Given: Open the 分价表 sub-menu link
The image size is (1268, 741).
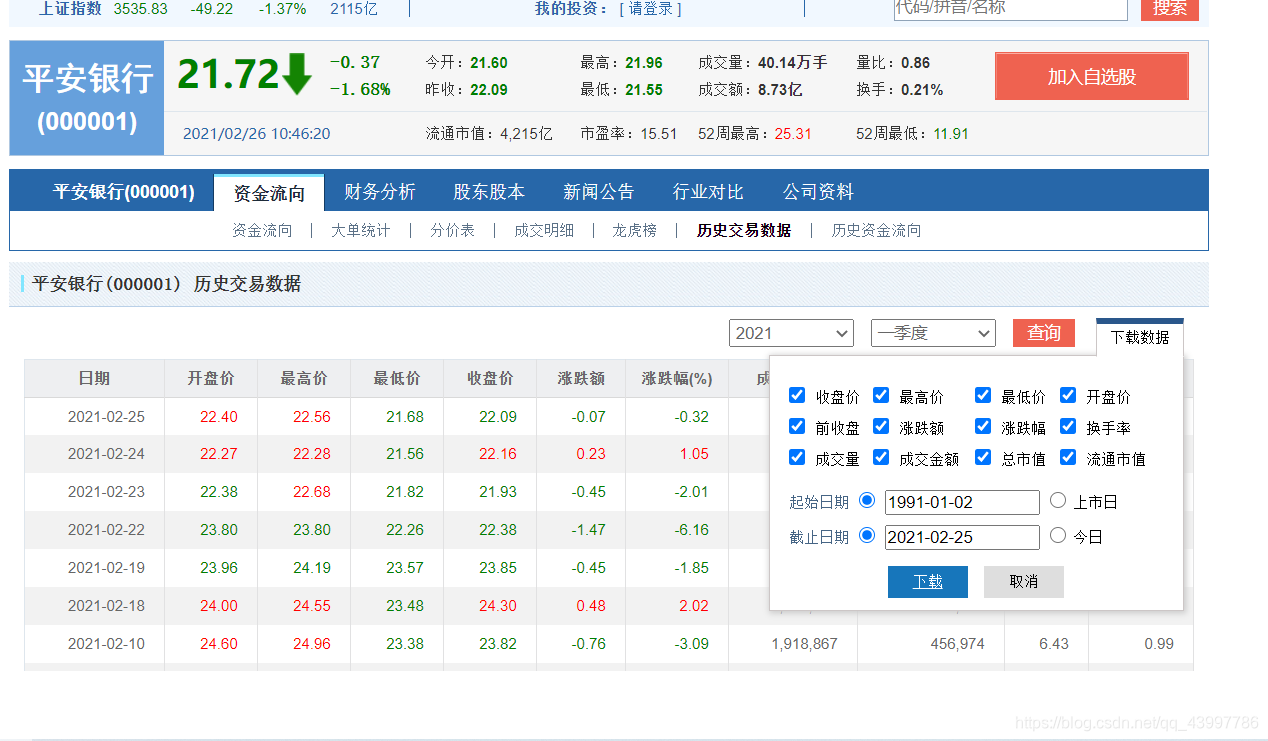Looking at the screenshot, I should point(452,230).
